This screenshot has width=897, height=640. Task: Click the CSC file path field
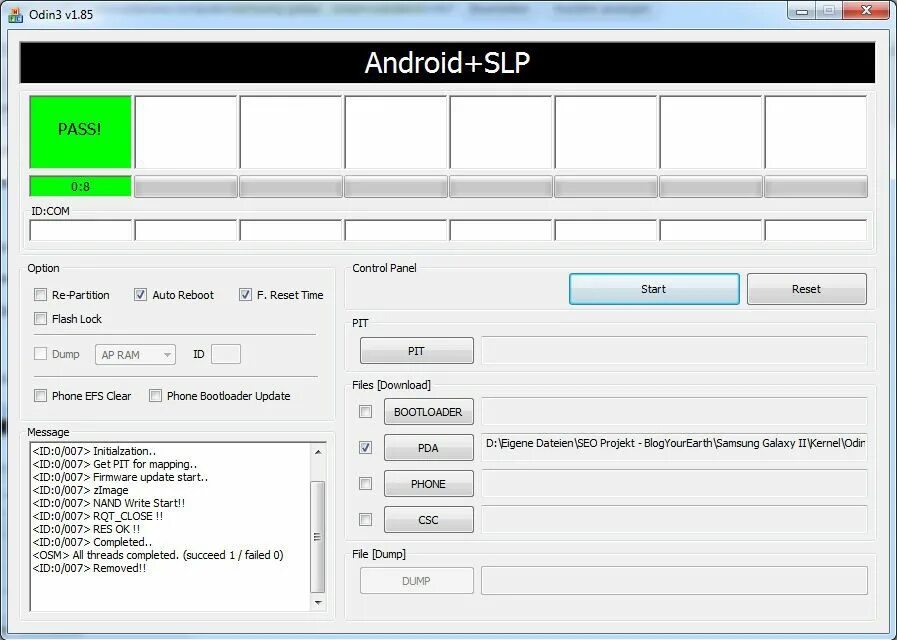[674, 520]
